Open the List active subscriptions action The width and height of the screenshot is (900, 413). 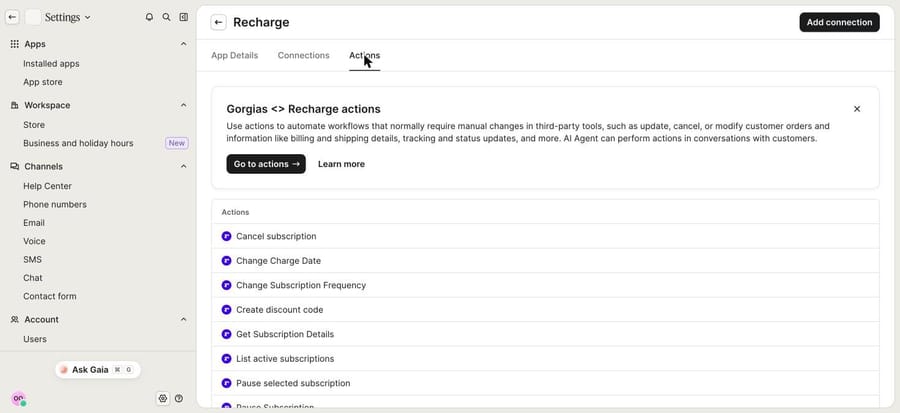point(545,359)
